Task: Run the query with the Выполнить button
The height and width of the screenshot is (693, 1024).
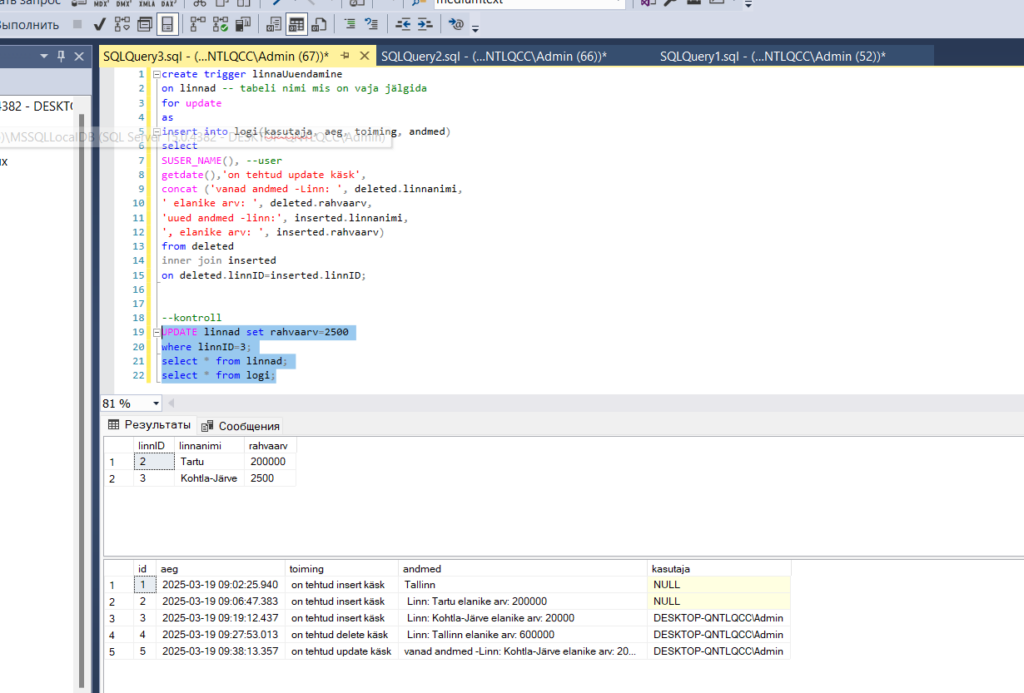Action: pyautogui.click(x=29, y=25)
